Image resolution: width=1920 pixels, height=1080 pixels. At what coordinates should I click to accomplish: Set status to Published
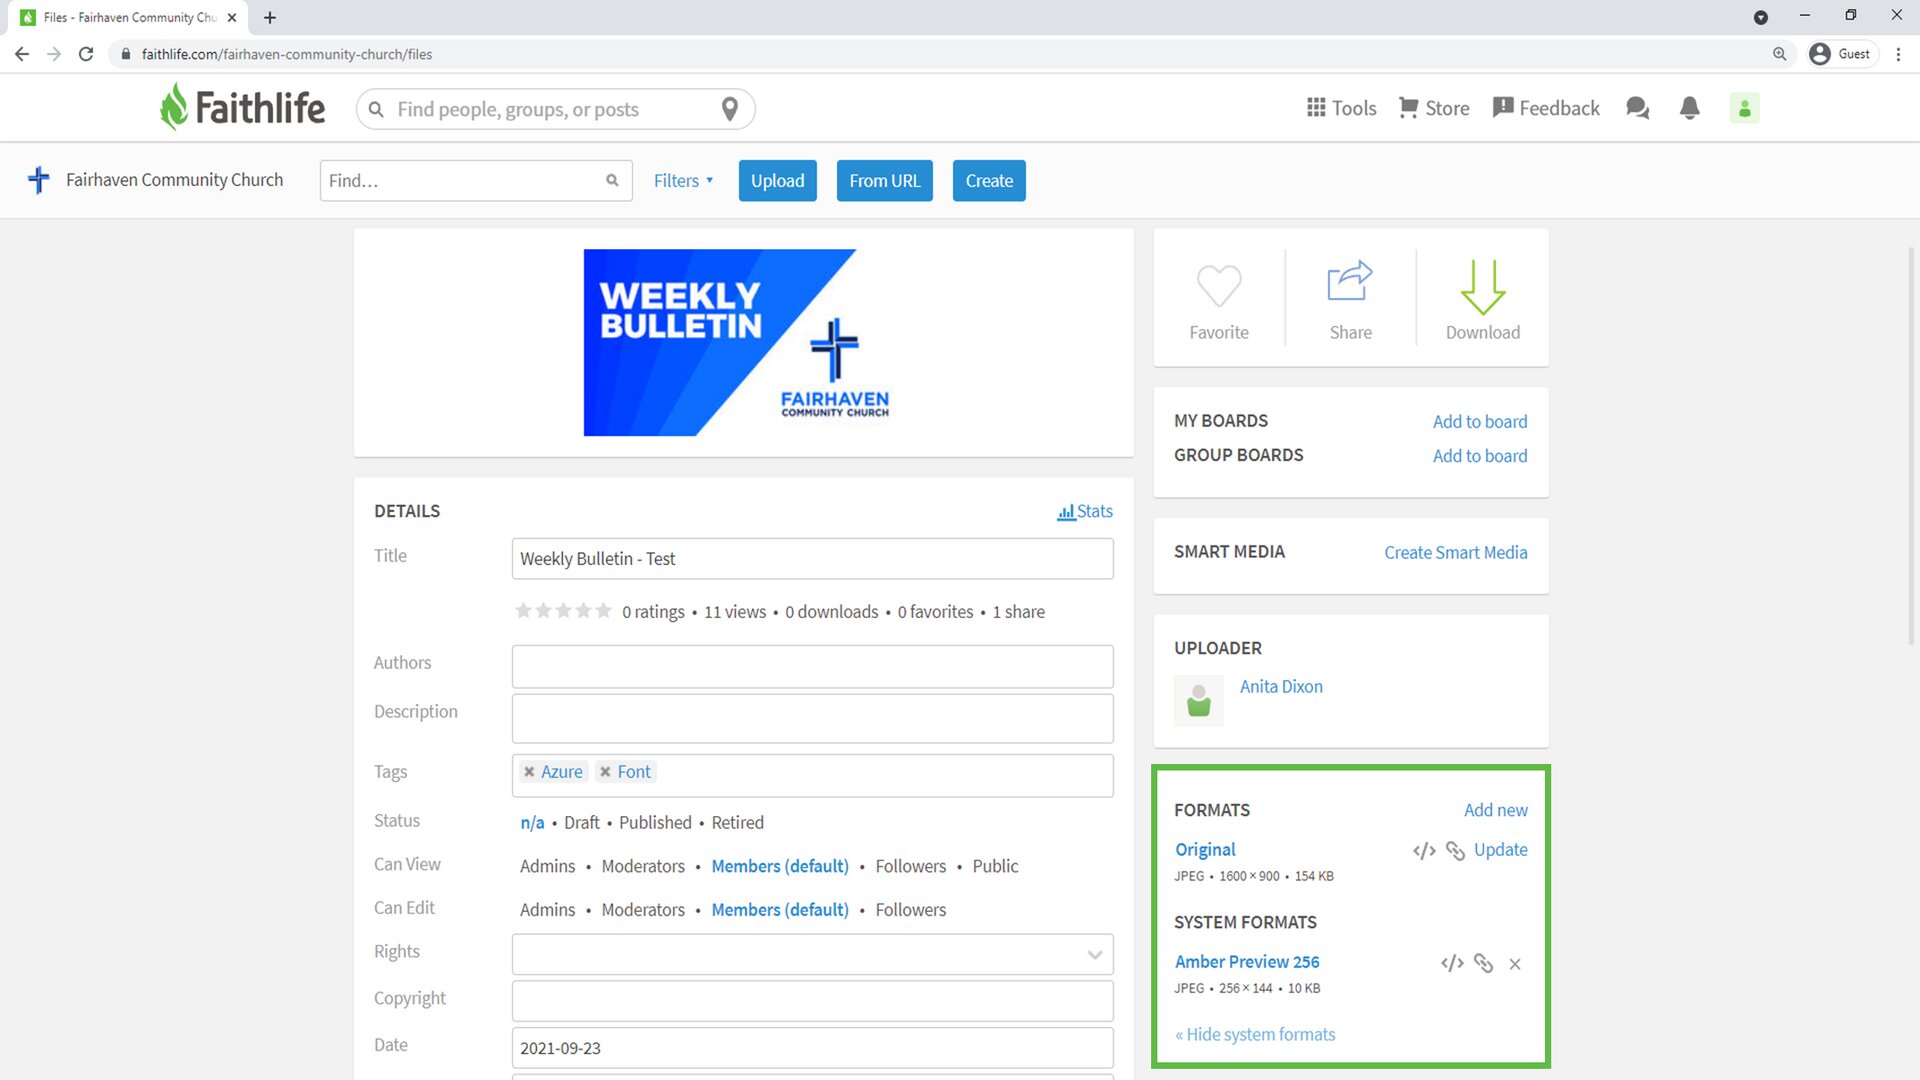(655, 822)
